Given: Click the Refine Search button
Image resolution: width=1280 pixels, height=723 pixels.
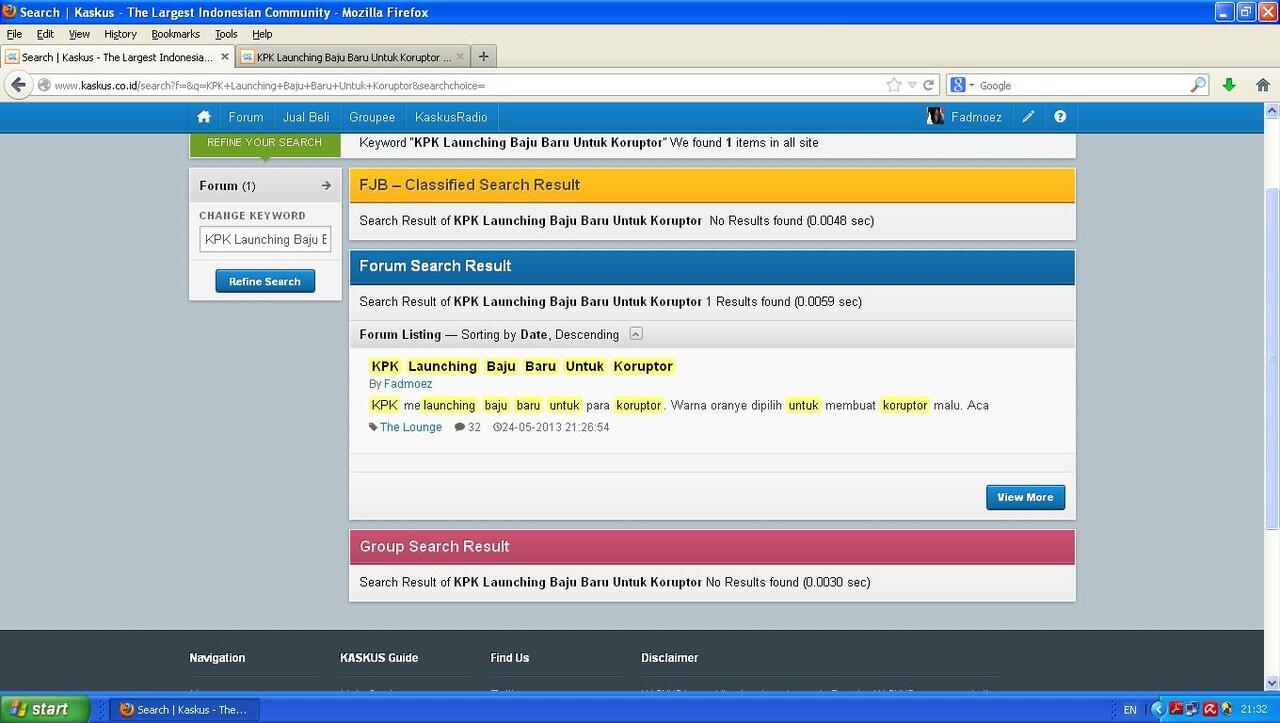Looking at the screenshot, I should tap(265, 281).
